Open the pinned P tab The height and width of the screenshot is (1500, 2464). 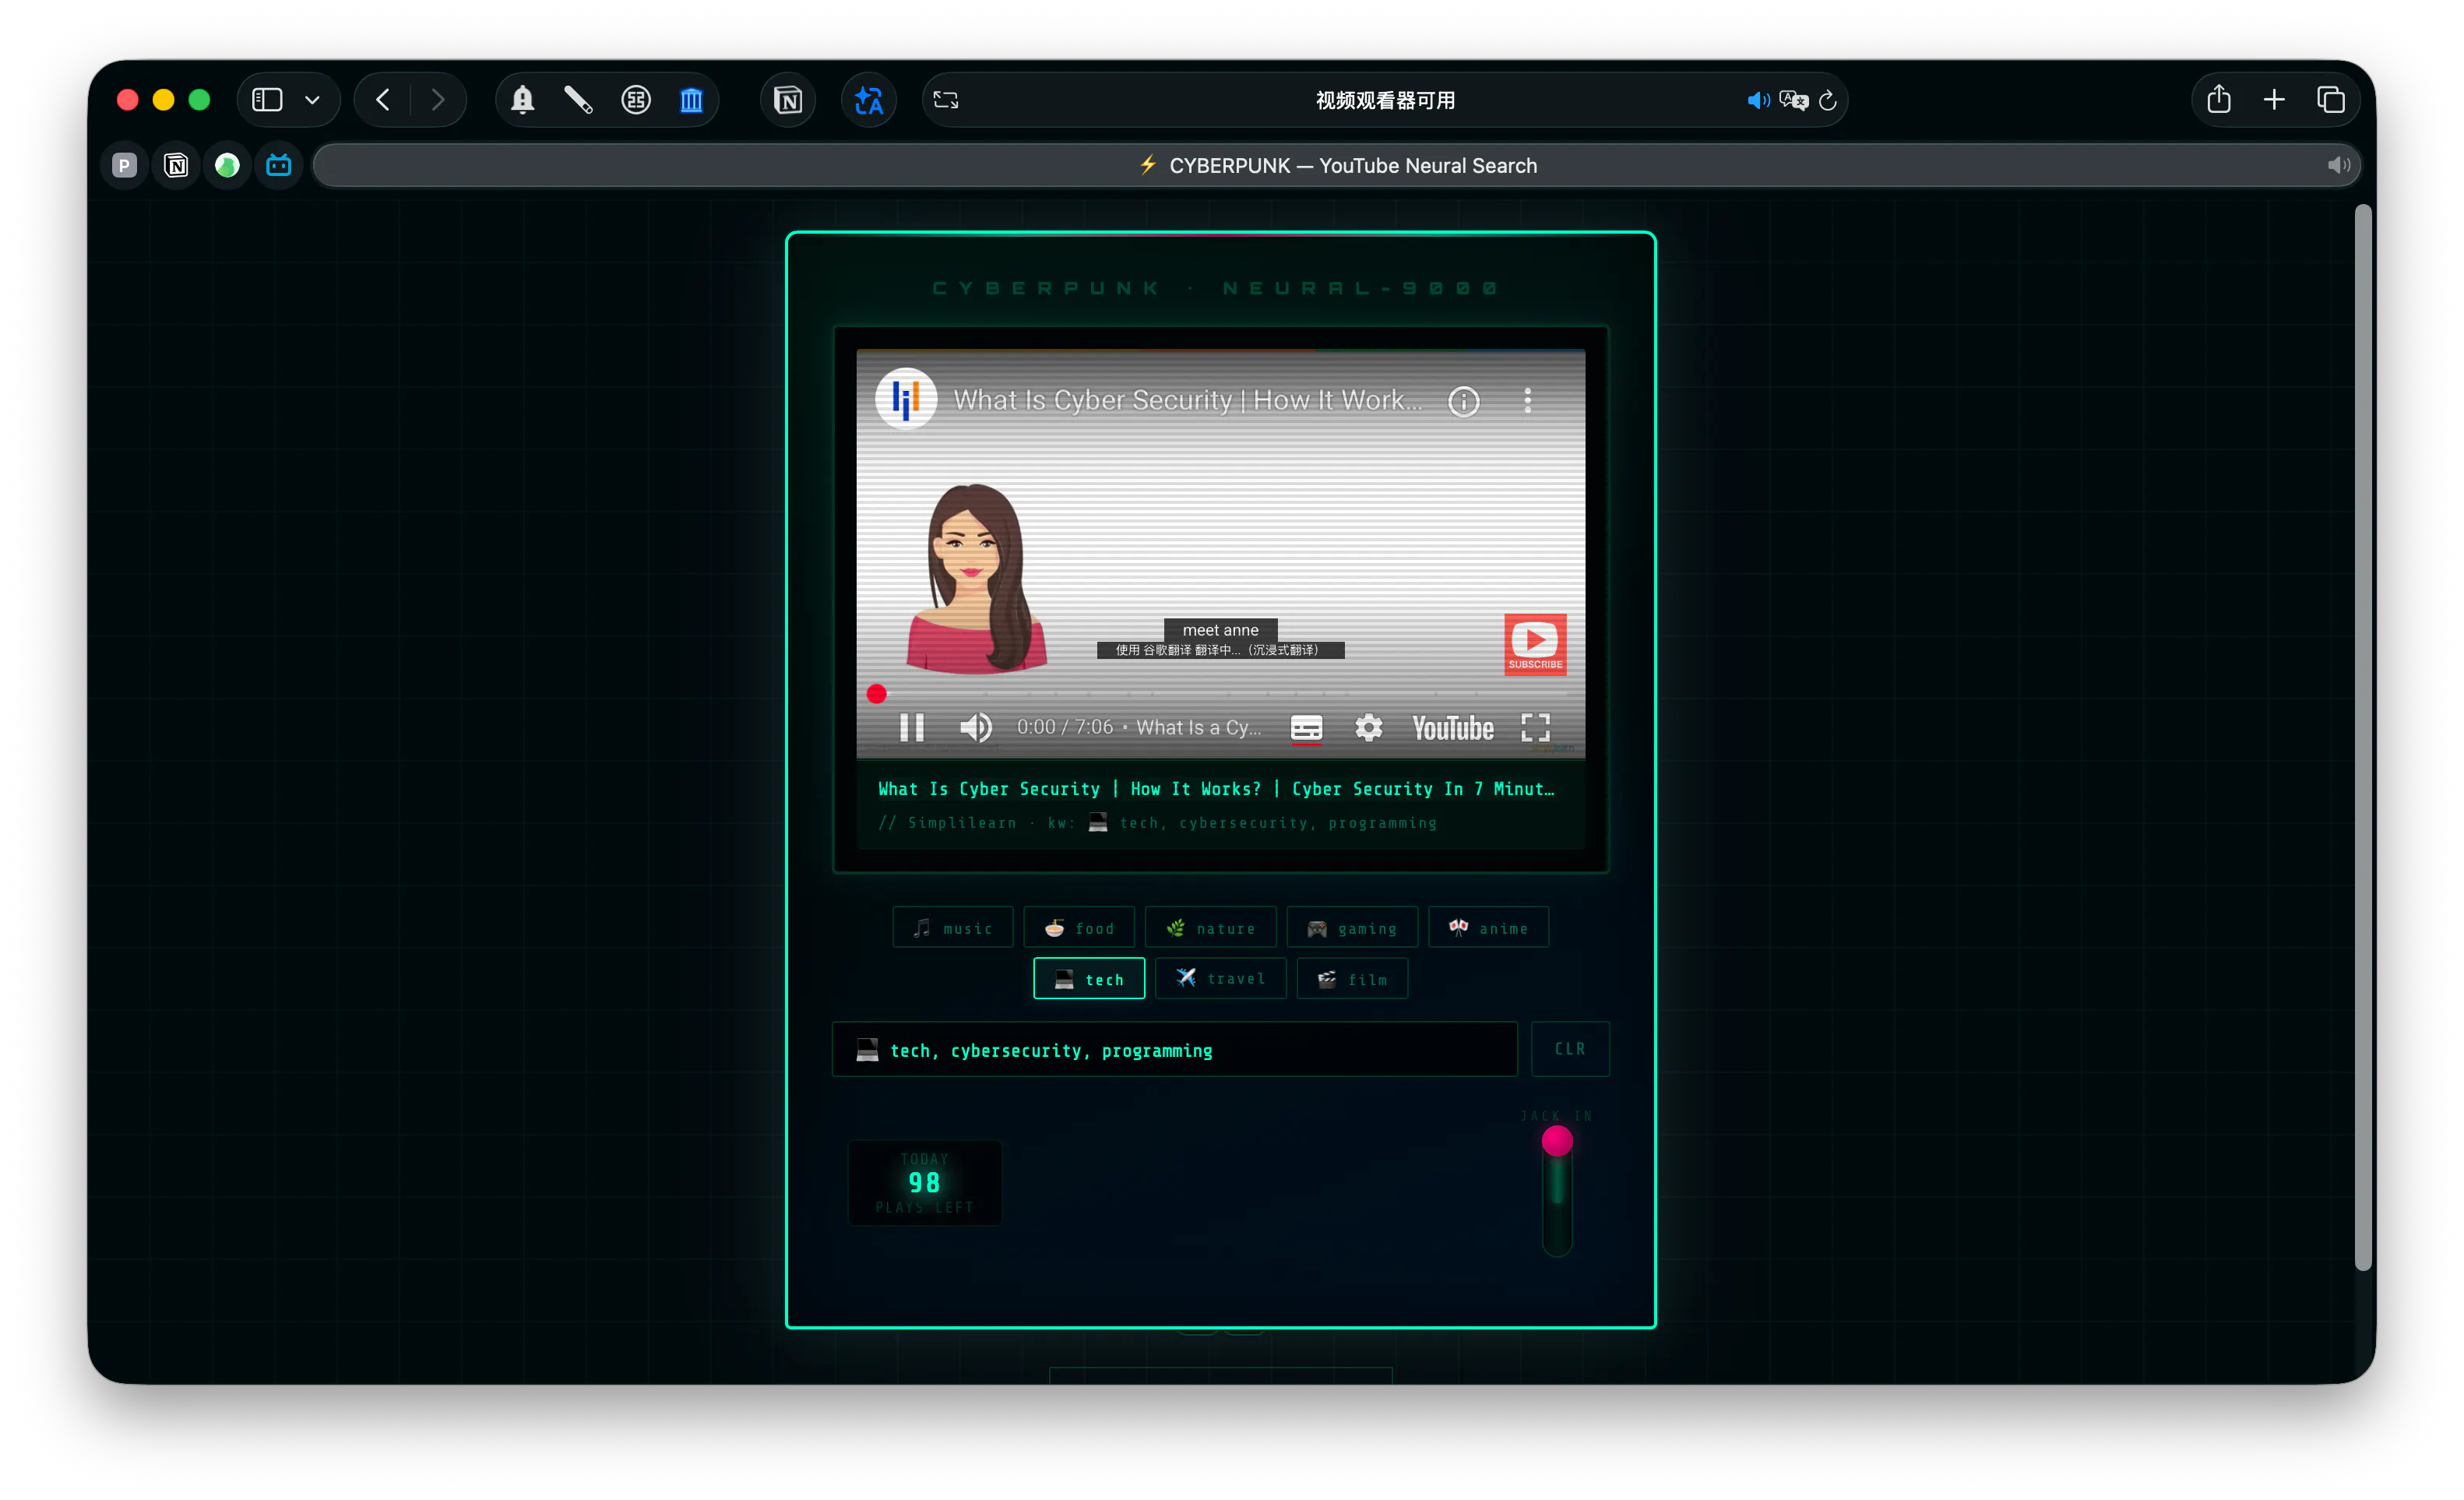124,165
